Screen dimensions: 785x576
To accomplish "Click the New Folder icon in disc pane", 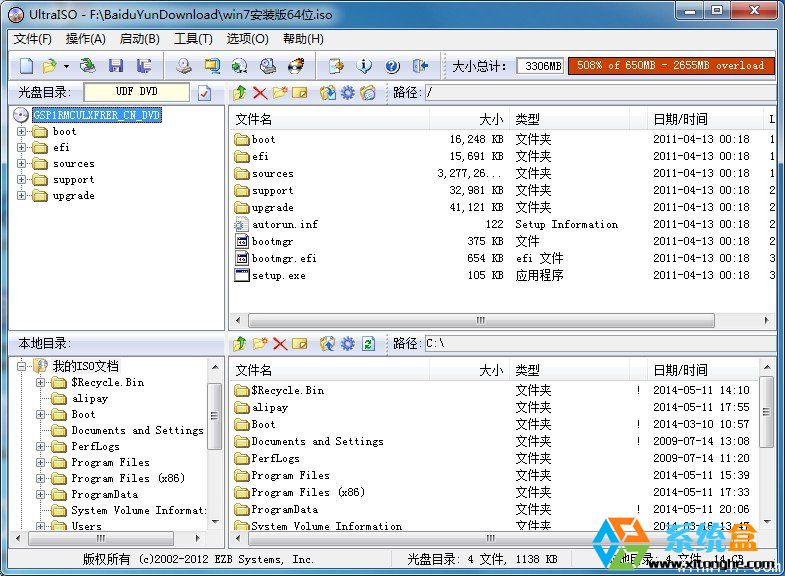I will tap(279, 93).
